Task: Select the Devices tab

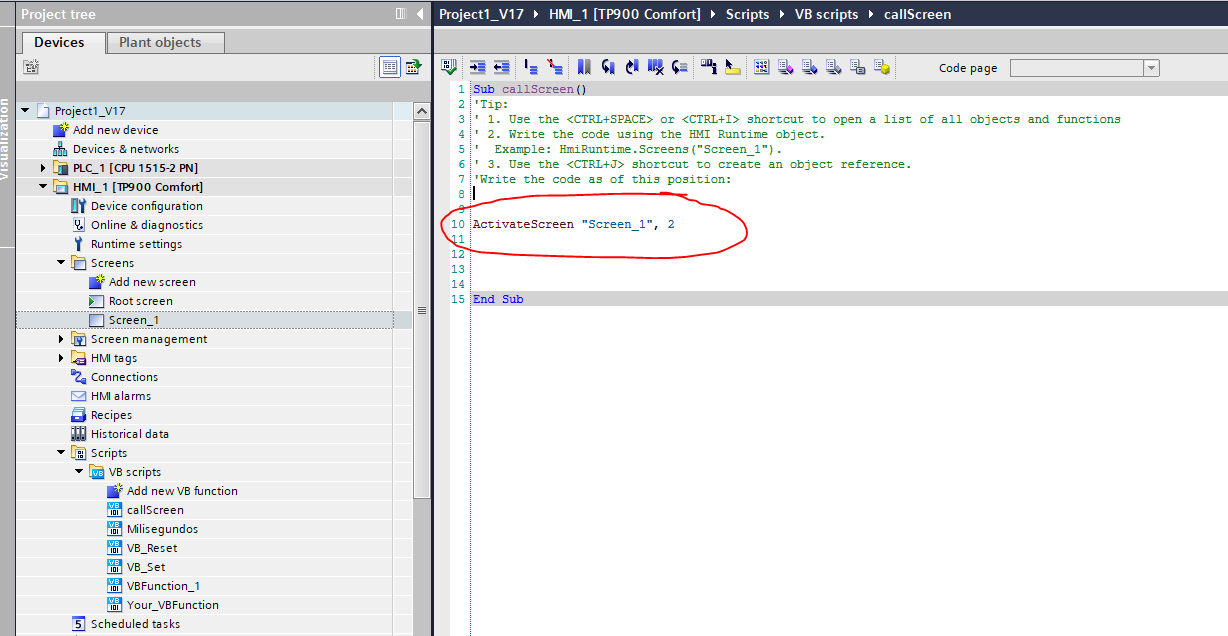Action: pyautogui.click(x=59, y=42)
